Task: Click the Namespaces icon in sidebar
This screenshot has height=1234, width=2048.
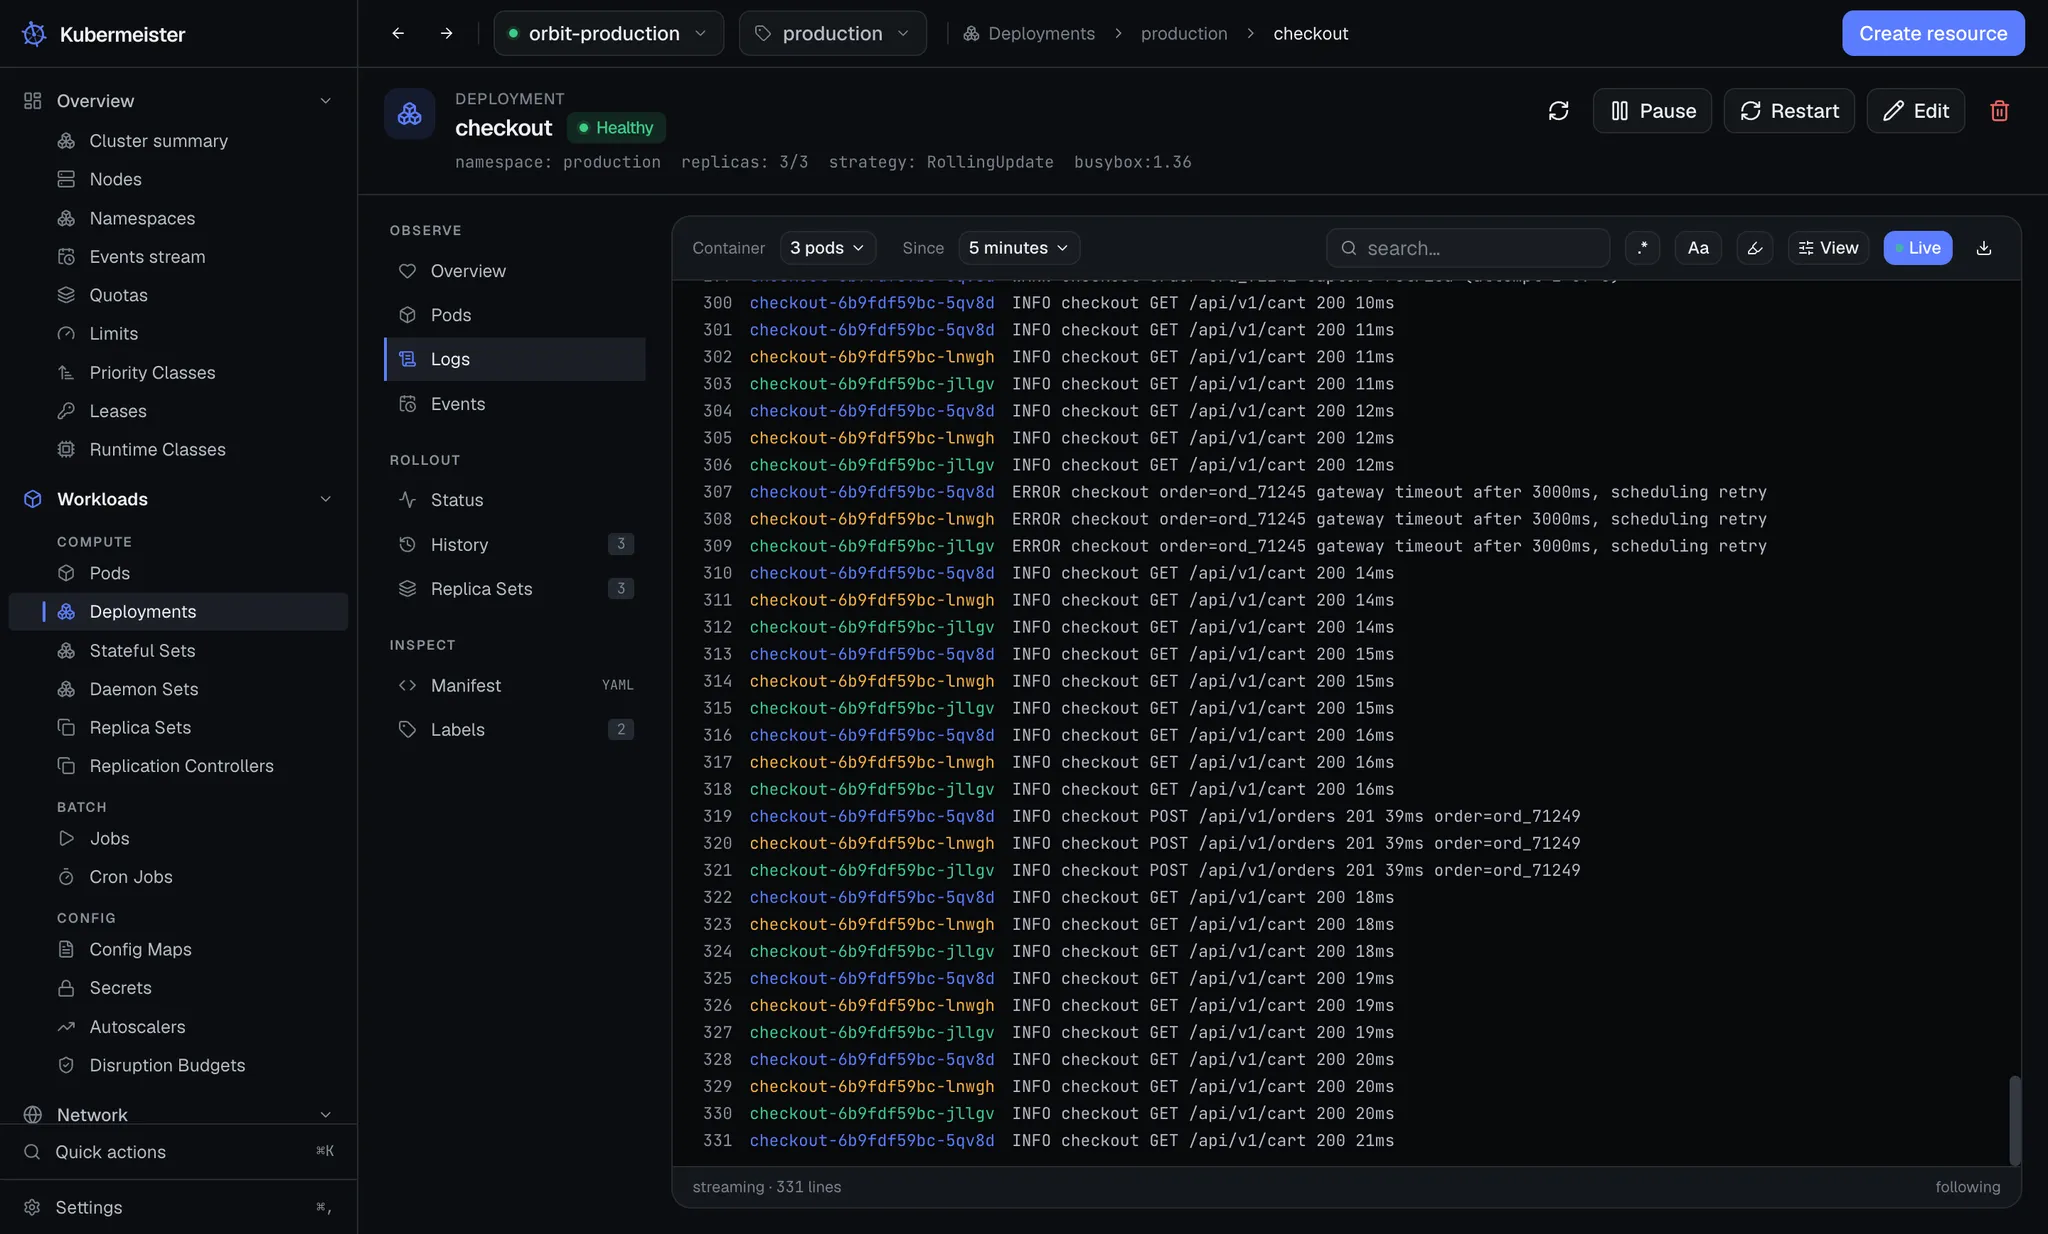Action: pyautogui.click(x=66, y=218)
